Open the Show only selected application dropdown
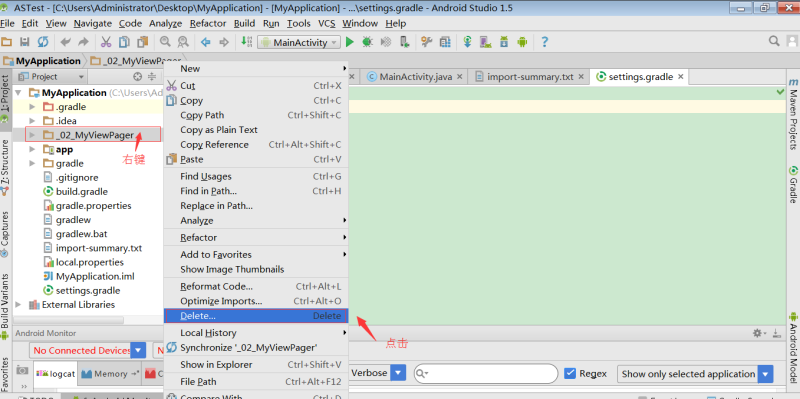The image size is (800, 399). [695, 374]
